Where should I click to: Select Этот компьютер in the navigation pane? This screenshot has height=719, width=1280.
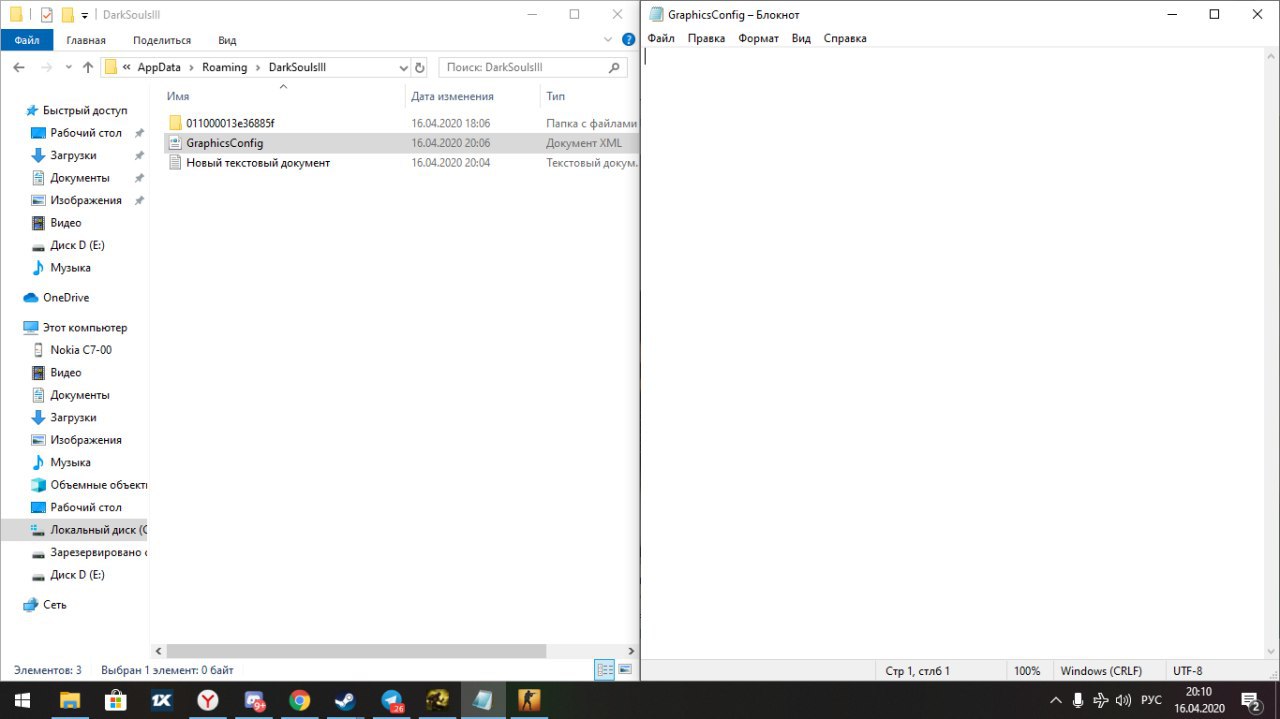85,328
